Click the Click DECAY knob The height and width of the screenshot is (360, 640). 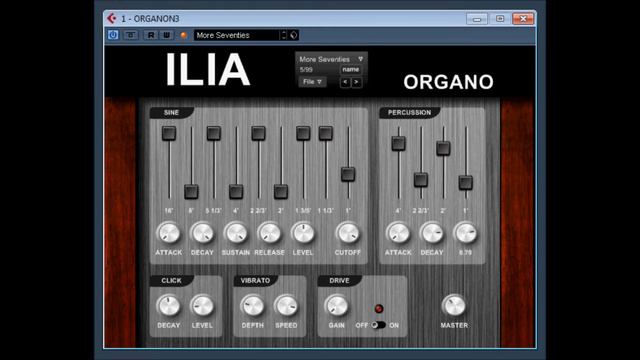[x=169, y=306]
